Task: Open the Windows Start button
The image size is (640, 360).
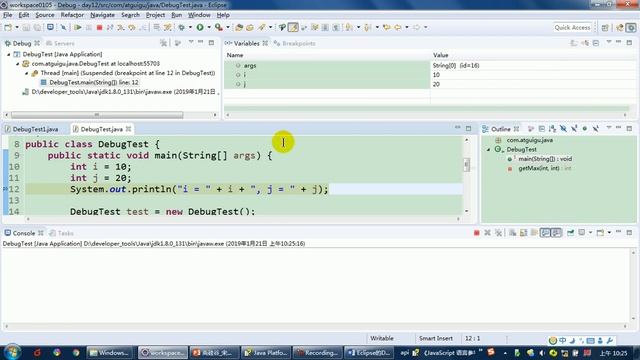Action: tap(13, 352)
